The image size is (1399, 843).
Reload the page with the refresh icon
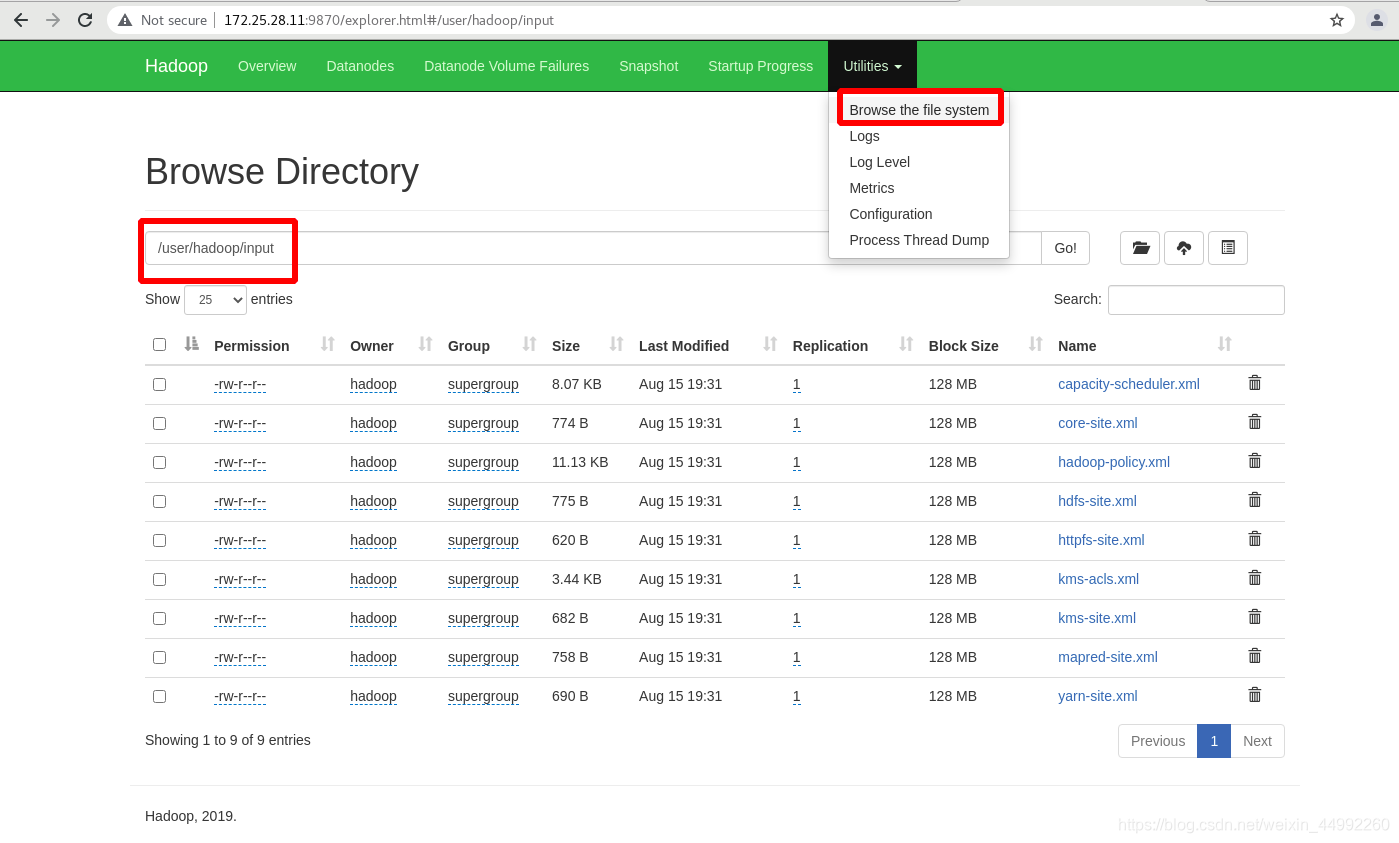coord(85,20)
